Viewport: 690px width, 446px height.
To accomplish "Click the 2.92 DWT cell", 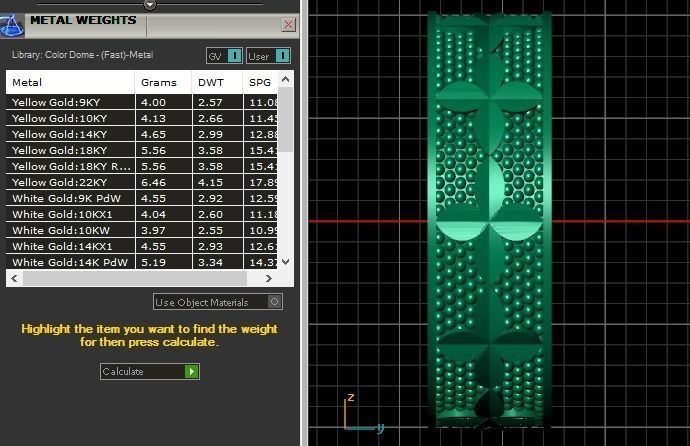I will (x=218, y=198).
